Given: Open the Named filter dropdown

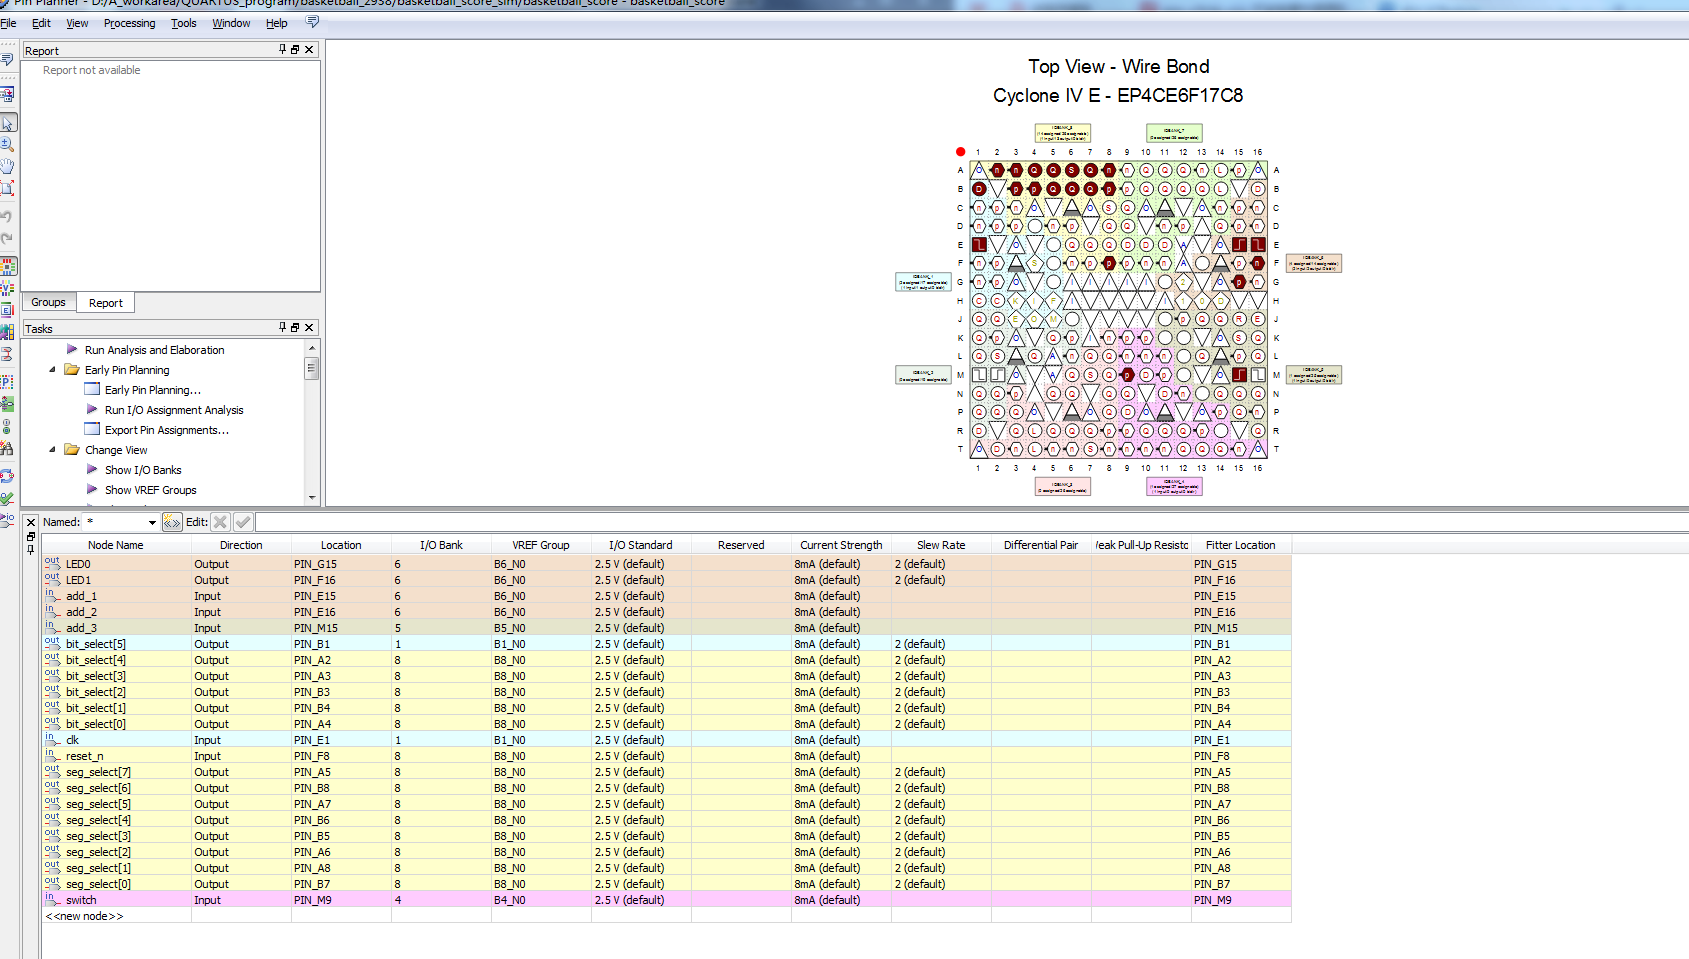Looking at the screenshot, I should [x=152, y=522].
